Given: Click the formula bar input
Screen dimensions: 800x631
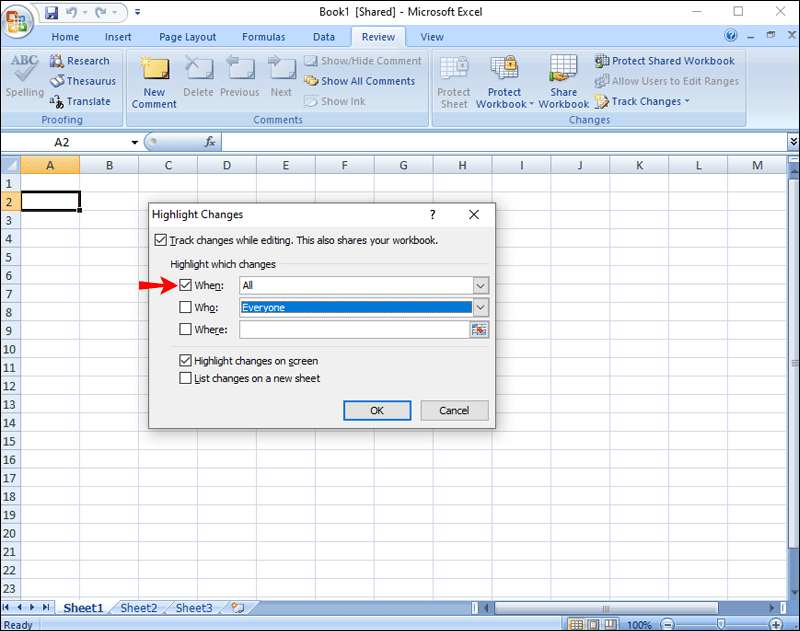Looking at the screenshot, I should [505, 142].
